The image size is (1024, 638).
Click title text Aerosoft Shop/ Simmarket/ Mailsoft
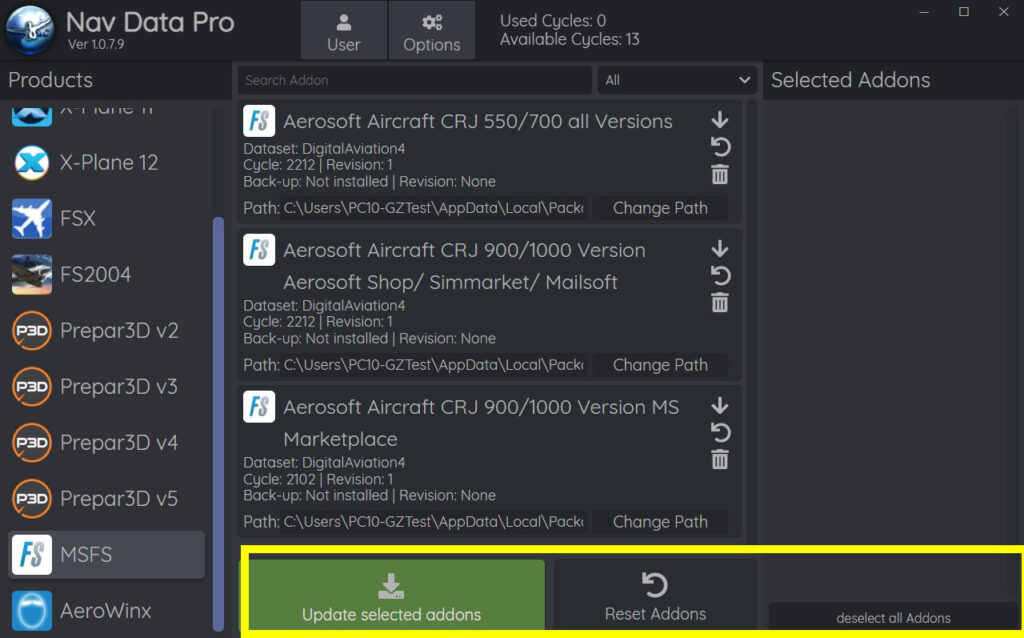pyautogui.click(x=451, y=282)
